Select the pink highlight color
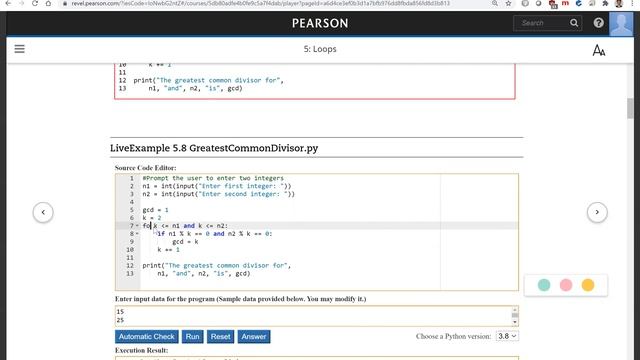The image size is (640, 360). click(566, 285)
